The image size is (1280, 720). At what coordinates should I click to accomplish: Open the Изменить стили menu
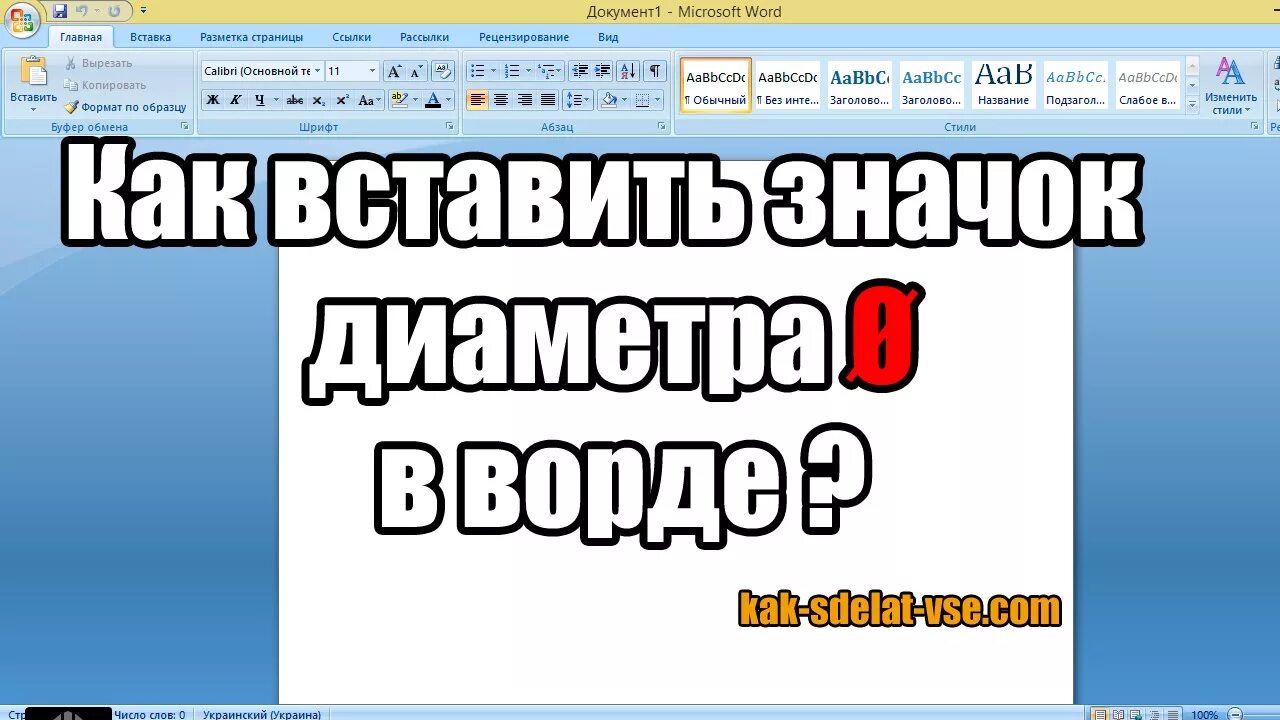1230,86
